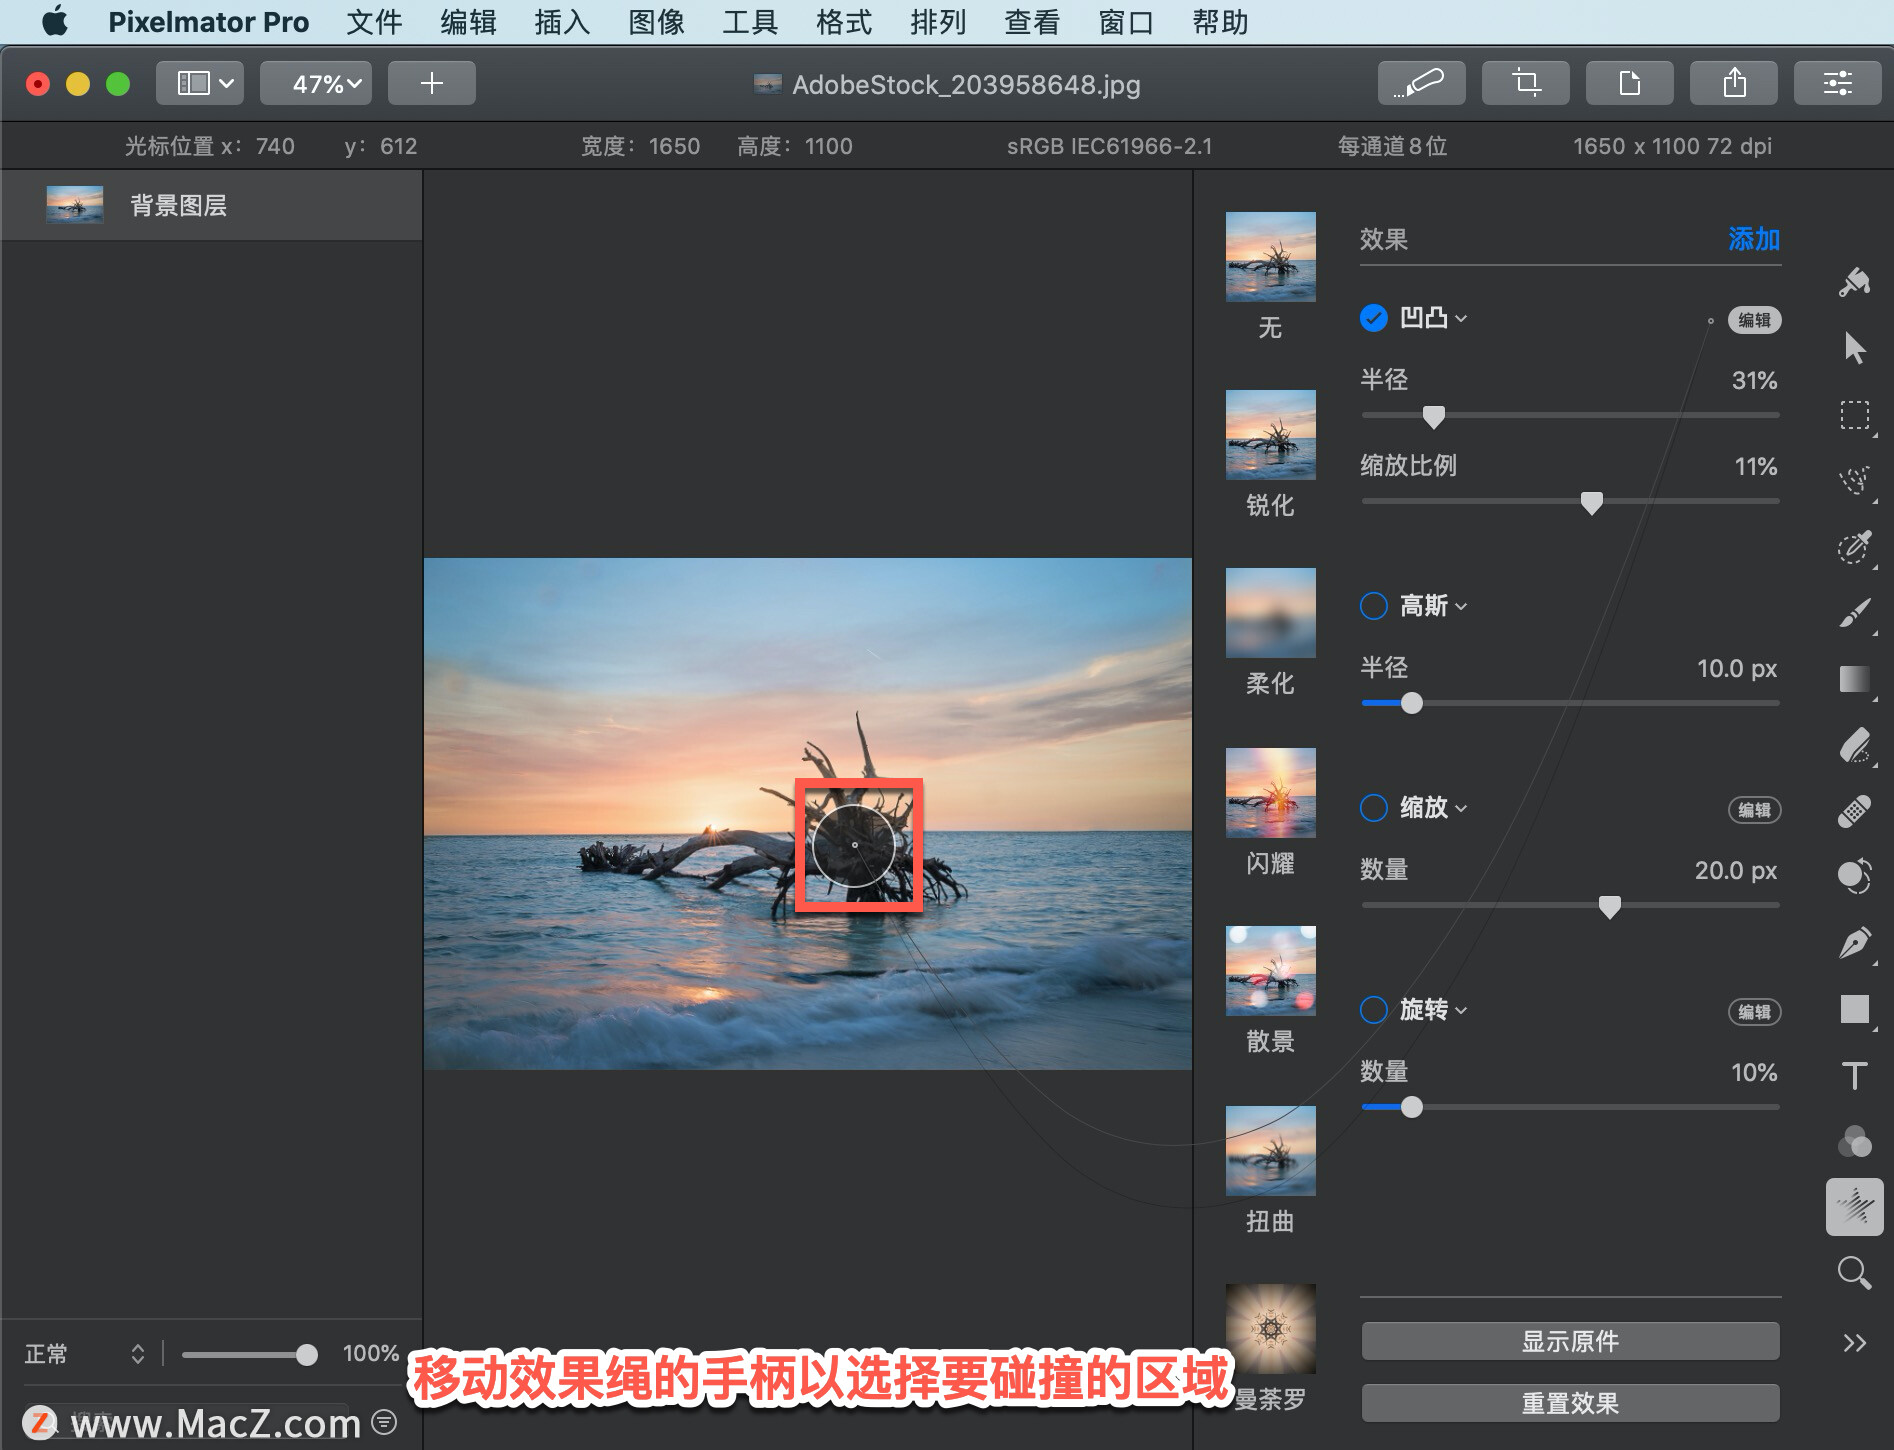Open the 工具 menu
The width and height of the screenshot is (1894, 1450).
[750, 22]
